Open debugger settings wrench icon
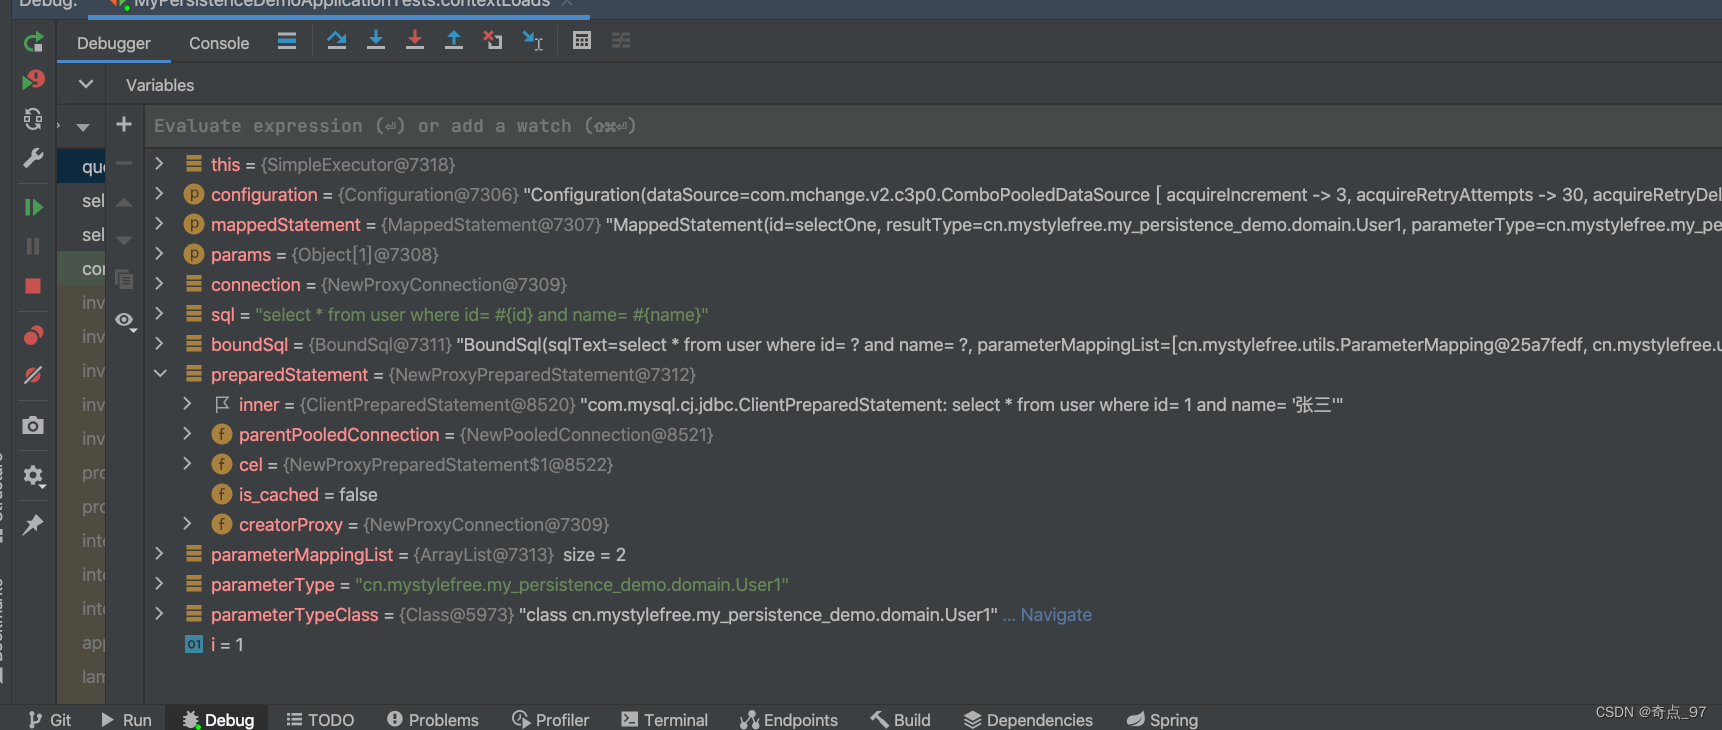The image size is (1722, 730). (x=33, y=158)
